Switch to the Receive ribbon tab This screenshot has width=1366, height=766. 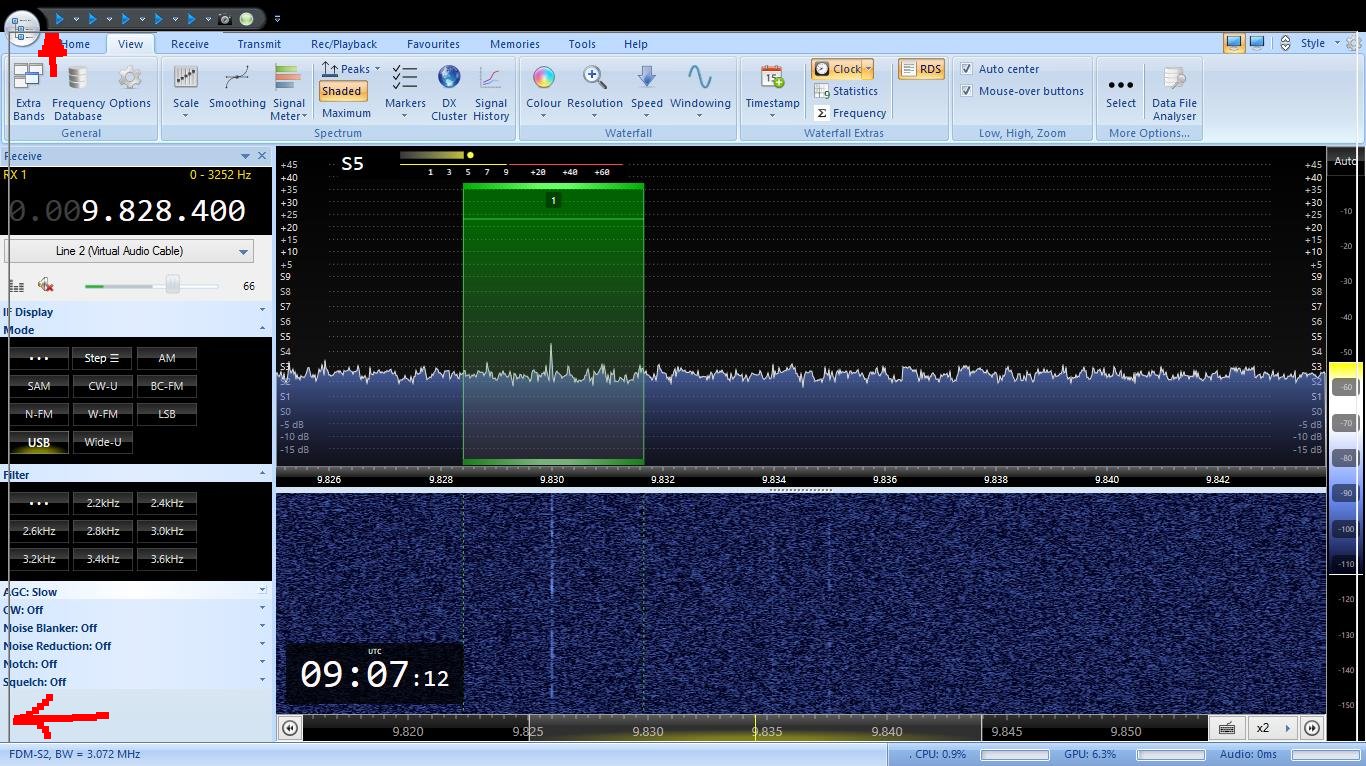pos(190,44)
